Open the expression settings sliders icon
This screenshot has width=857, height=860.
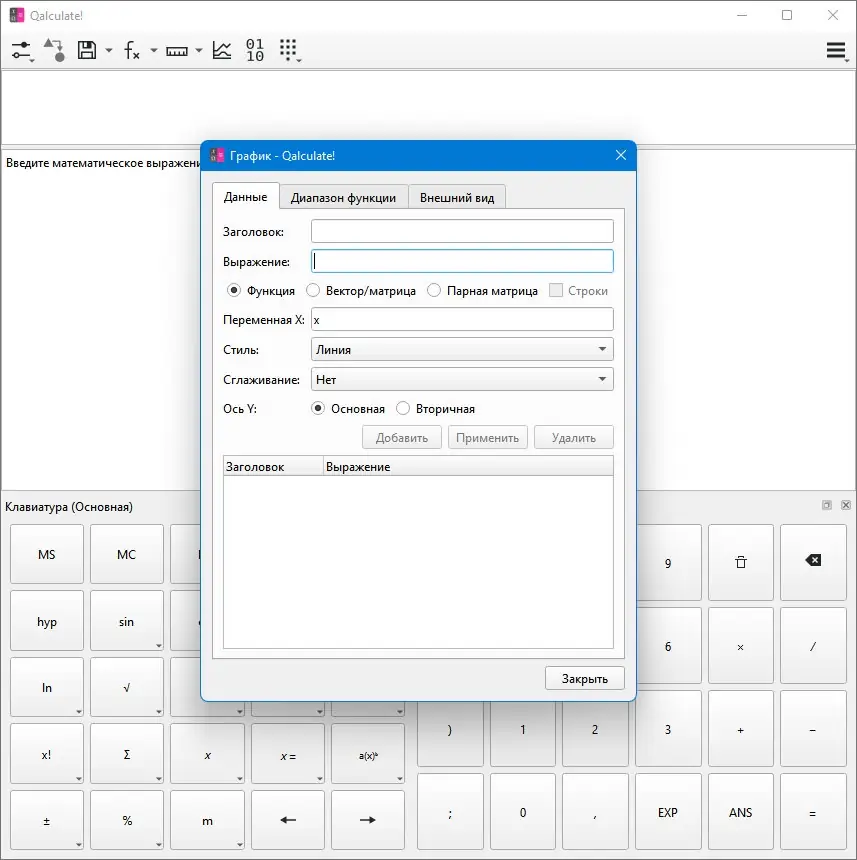tap(22, 50)
